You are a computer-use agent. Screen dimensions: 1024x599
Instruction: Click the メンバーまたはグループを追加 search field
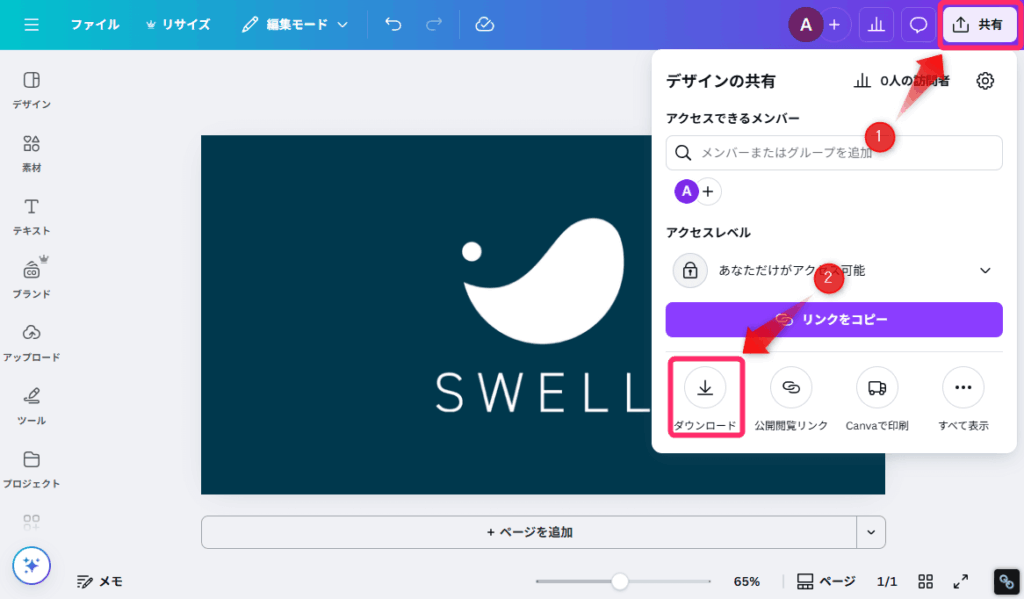click(x=834, y=153)
